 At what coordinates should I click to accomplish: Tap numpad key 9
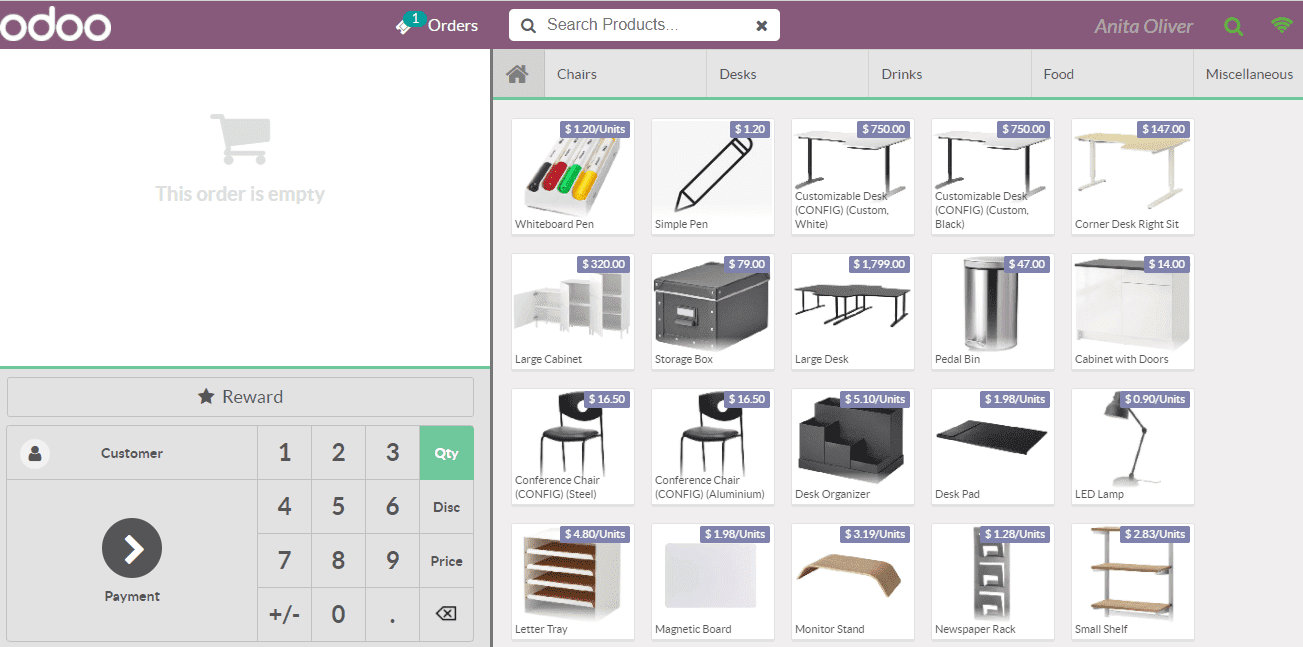coord(393,561)
